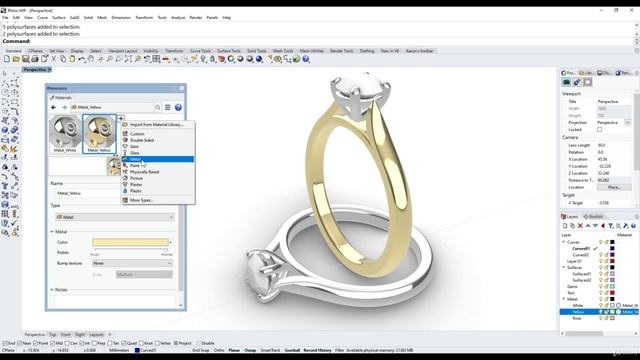Click the Place... button in Camera Location
Image resolution: width=640 pixels, height=360 pixels.
point(614,187)
